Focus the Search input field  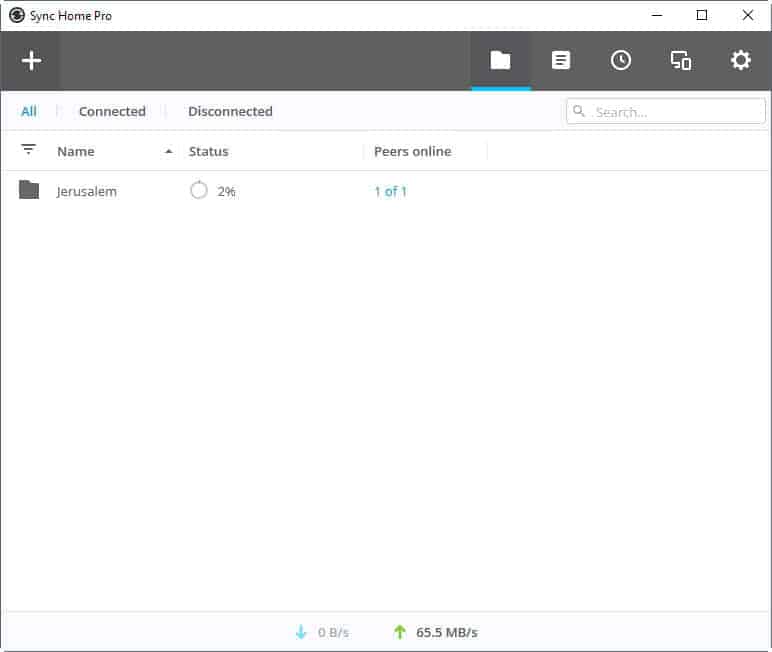click(x=666, y=111)
